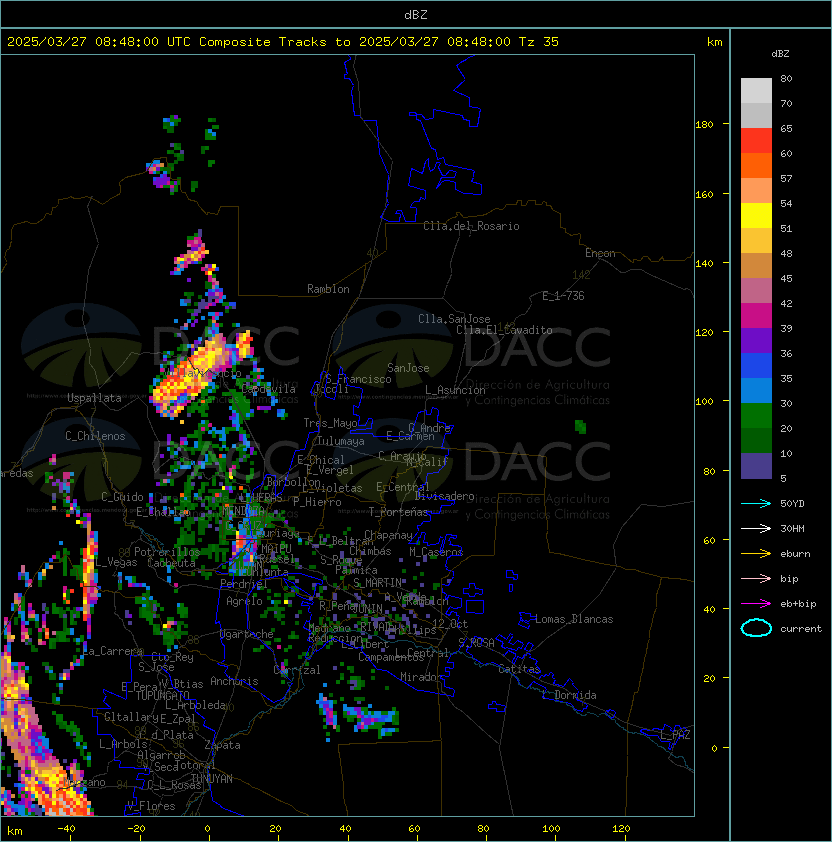The height and width of the screenshot is (842, 832).
Task: Click the '30HM' legend label
Action: pos(792,529)
